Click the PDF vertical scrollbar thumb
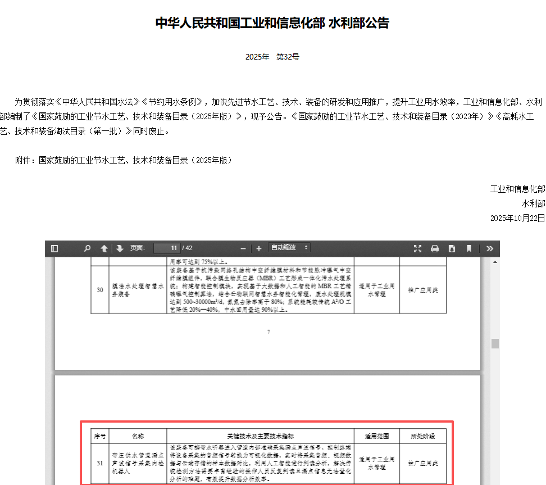The height and width of the screenshot is (485, 546). 495,344
